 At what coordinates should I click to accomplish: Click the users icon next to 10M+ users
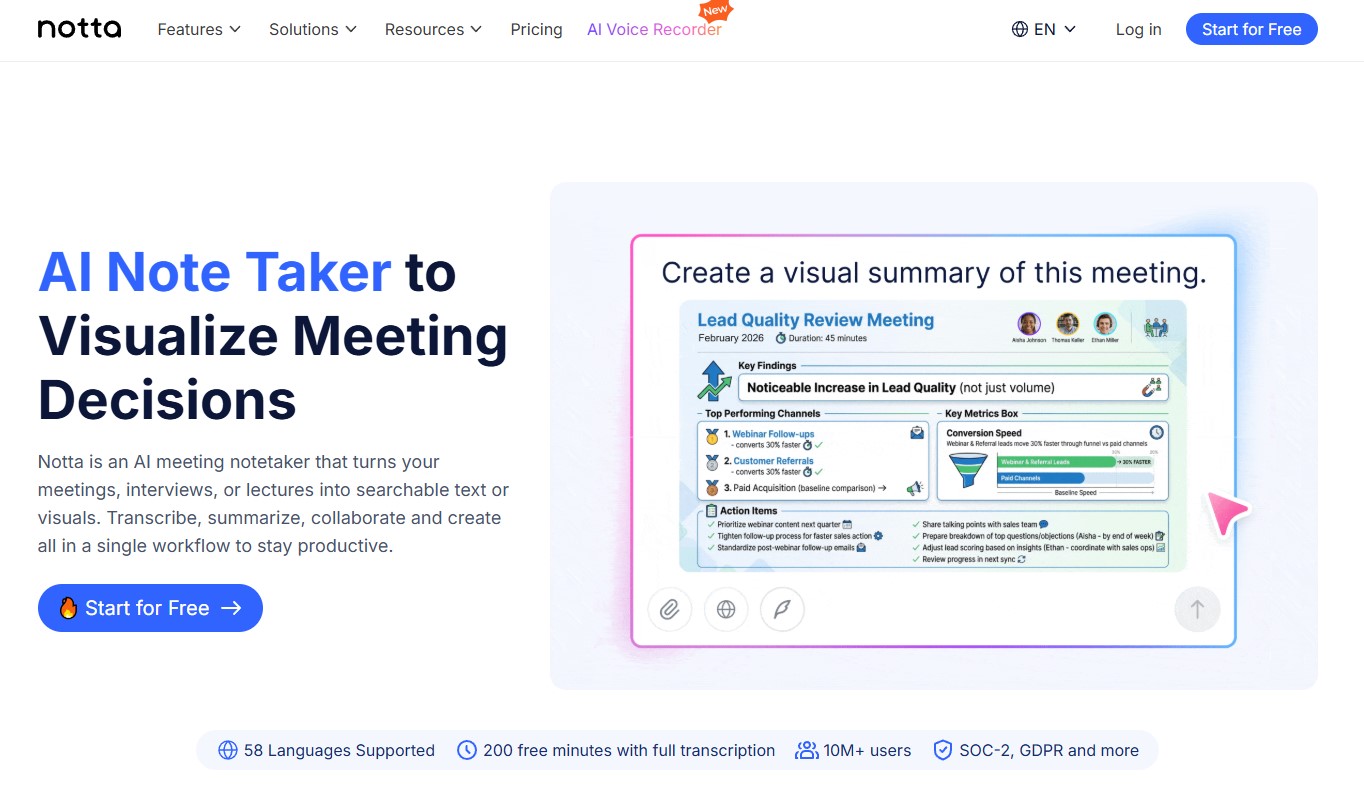[x=806, y=750]
